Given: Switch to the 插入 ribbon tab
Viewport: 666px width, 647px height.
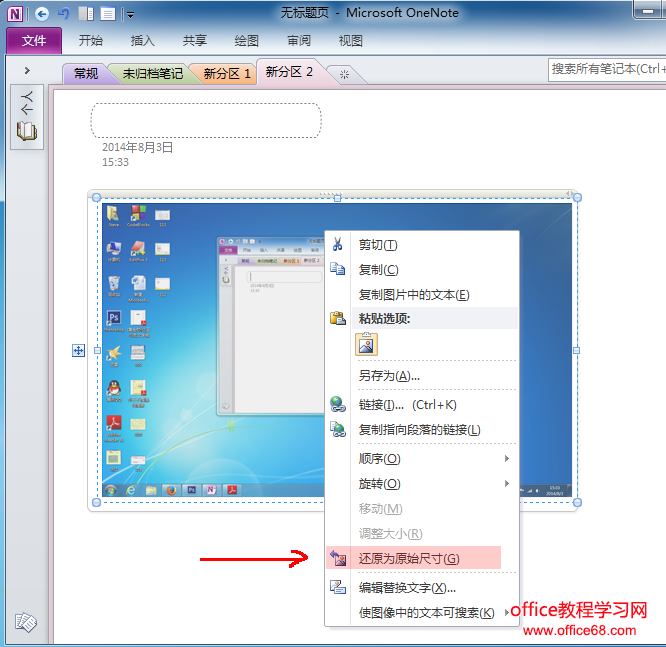Looking at the screenshot, I should point(142,41).
